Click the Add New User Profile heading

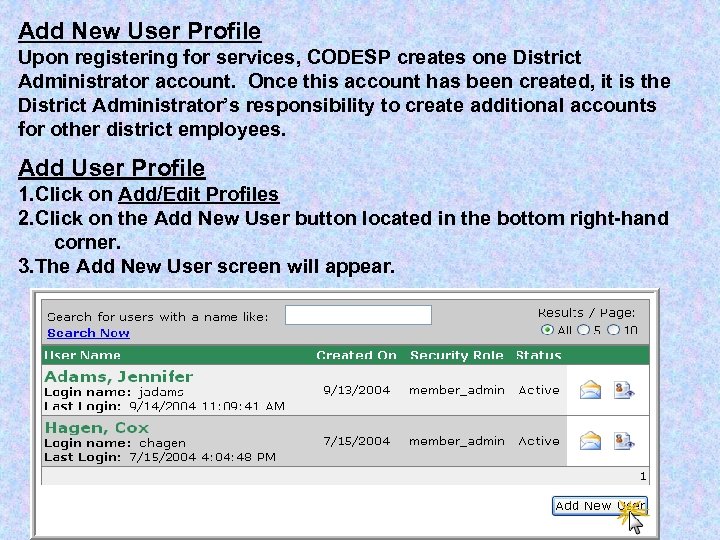point(140,31)
